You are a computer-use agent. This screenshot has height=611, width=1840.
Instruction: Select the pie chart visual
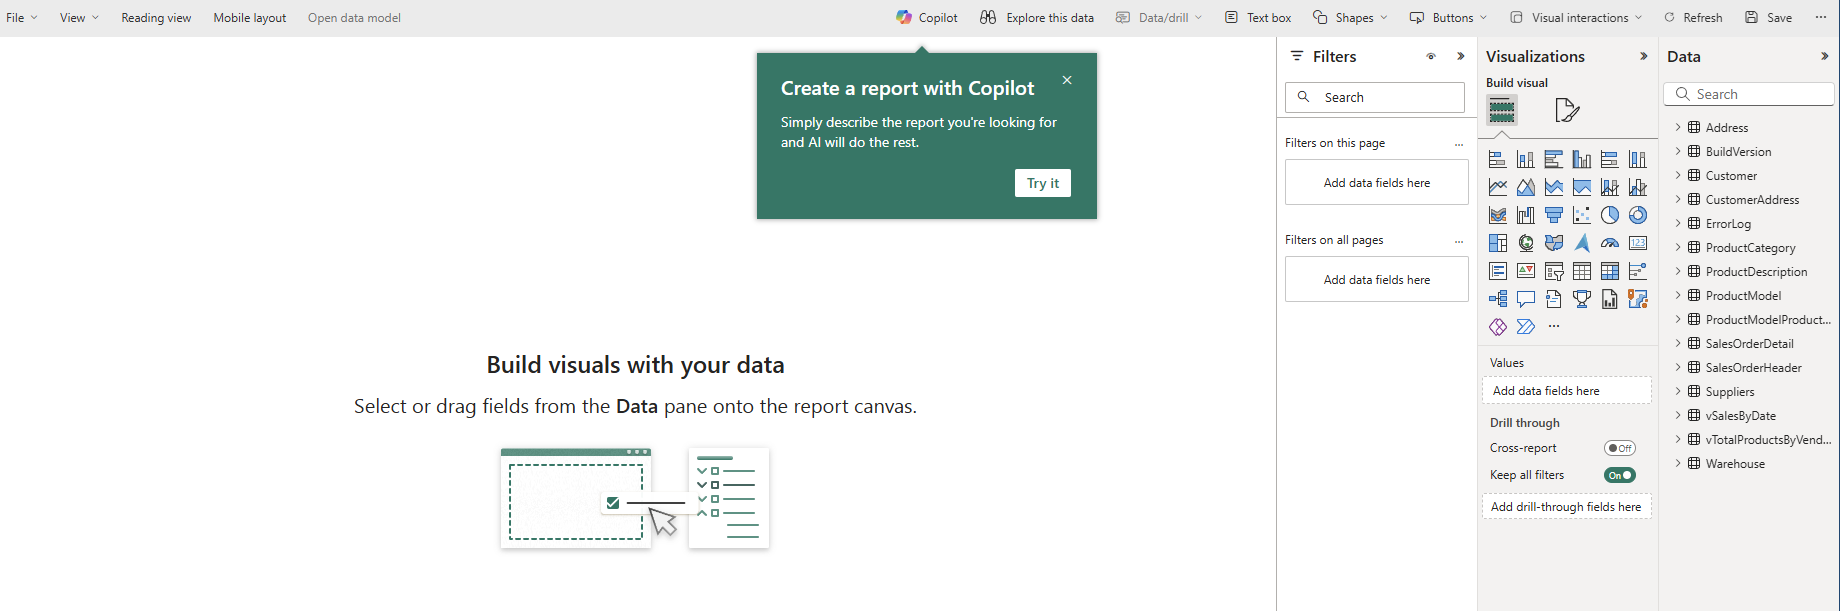click(x=1609, y=215)
